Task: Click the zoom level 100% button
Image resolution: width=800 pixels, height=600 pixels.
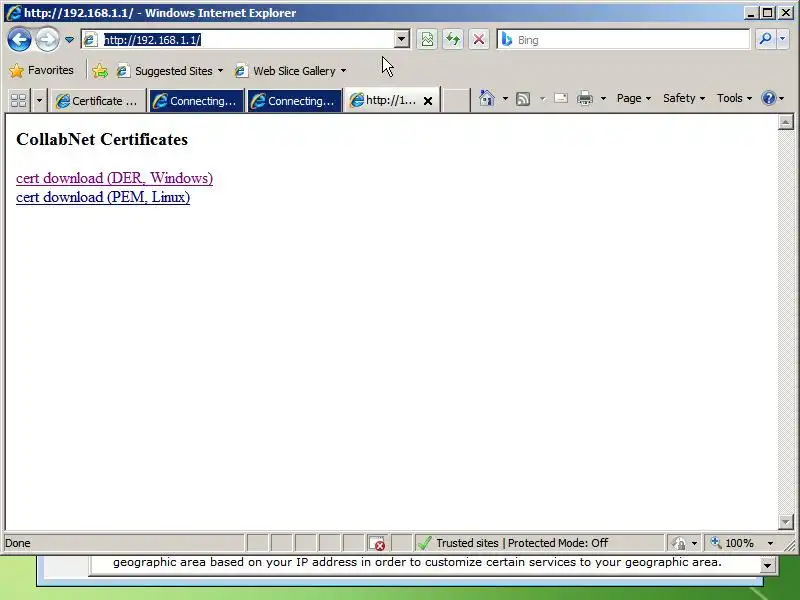Action: [732, 543]
